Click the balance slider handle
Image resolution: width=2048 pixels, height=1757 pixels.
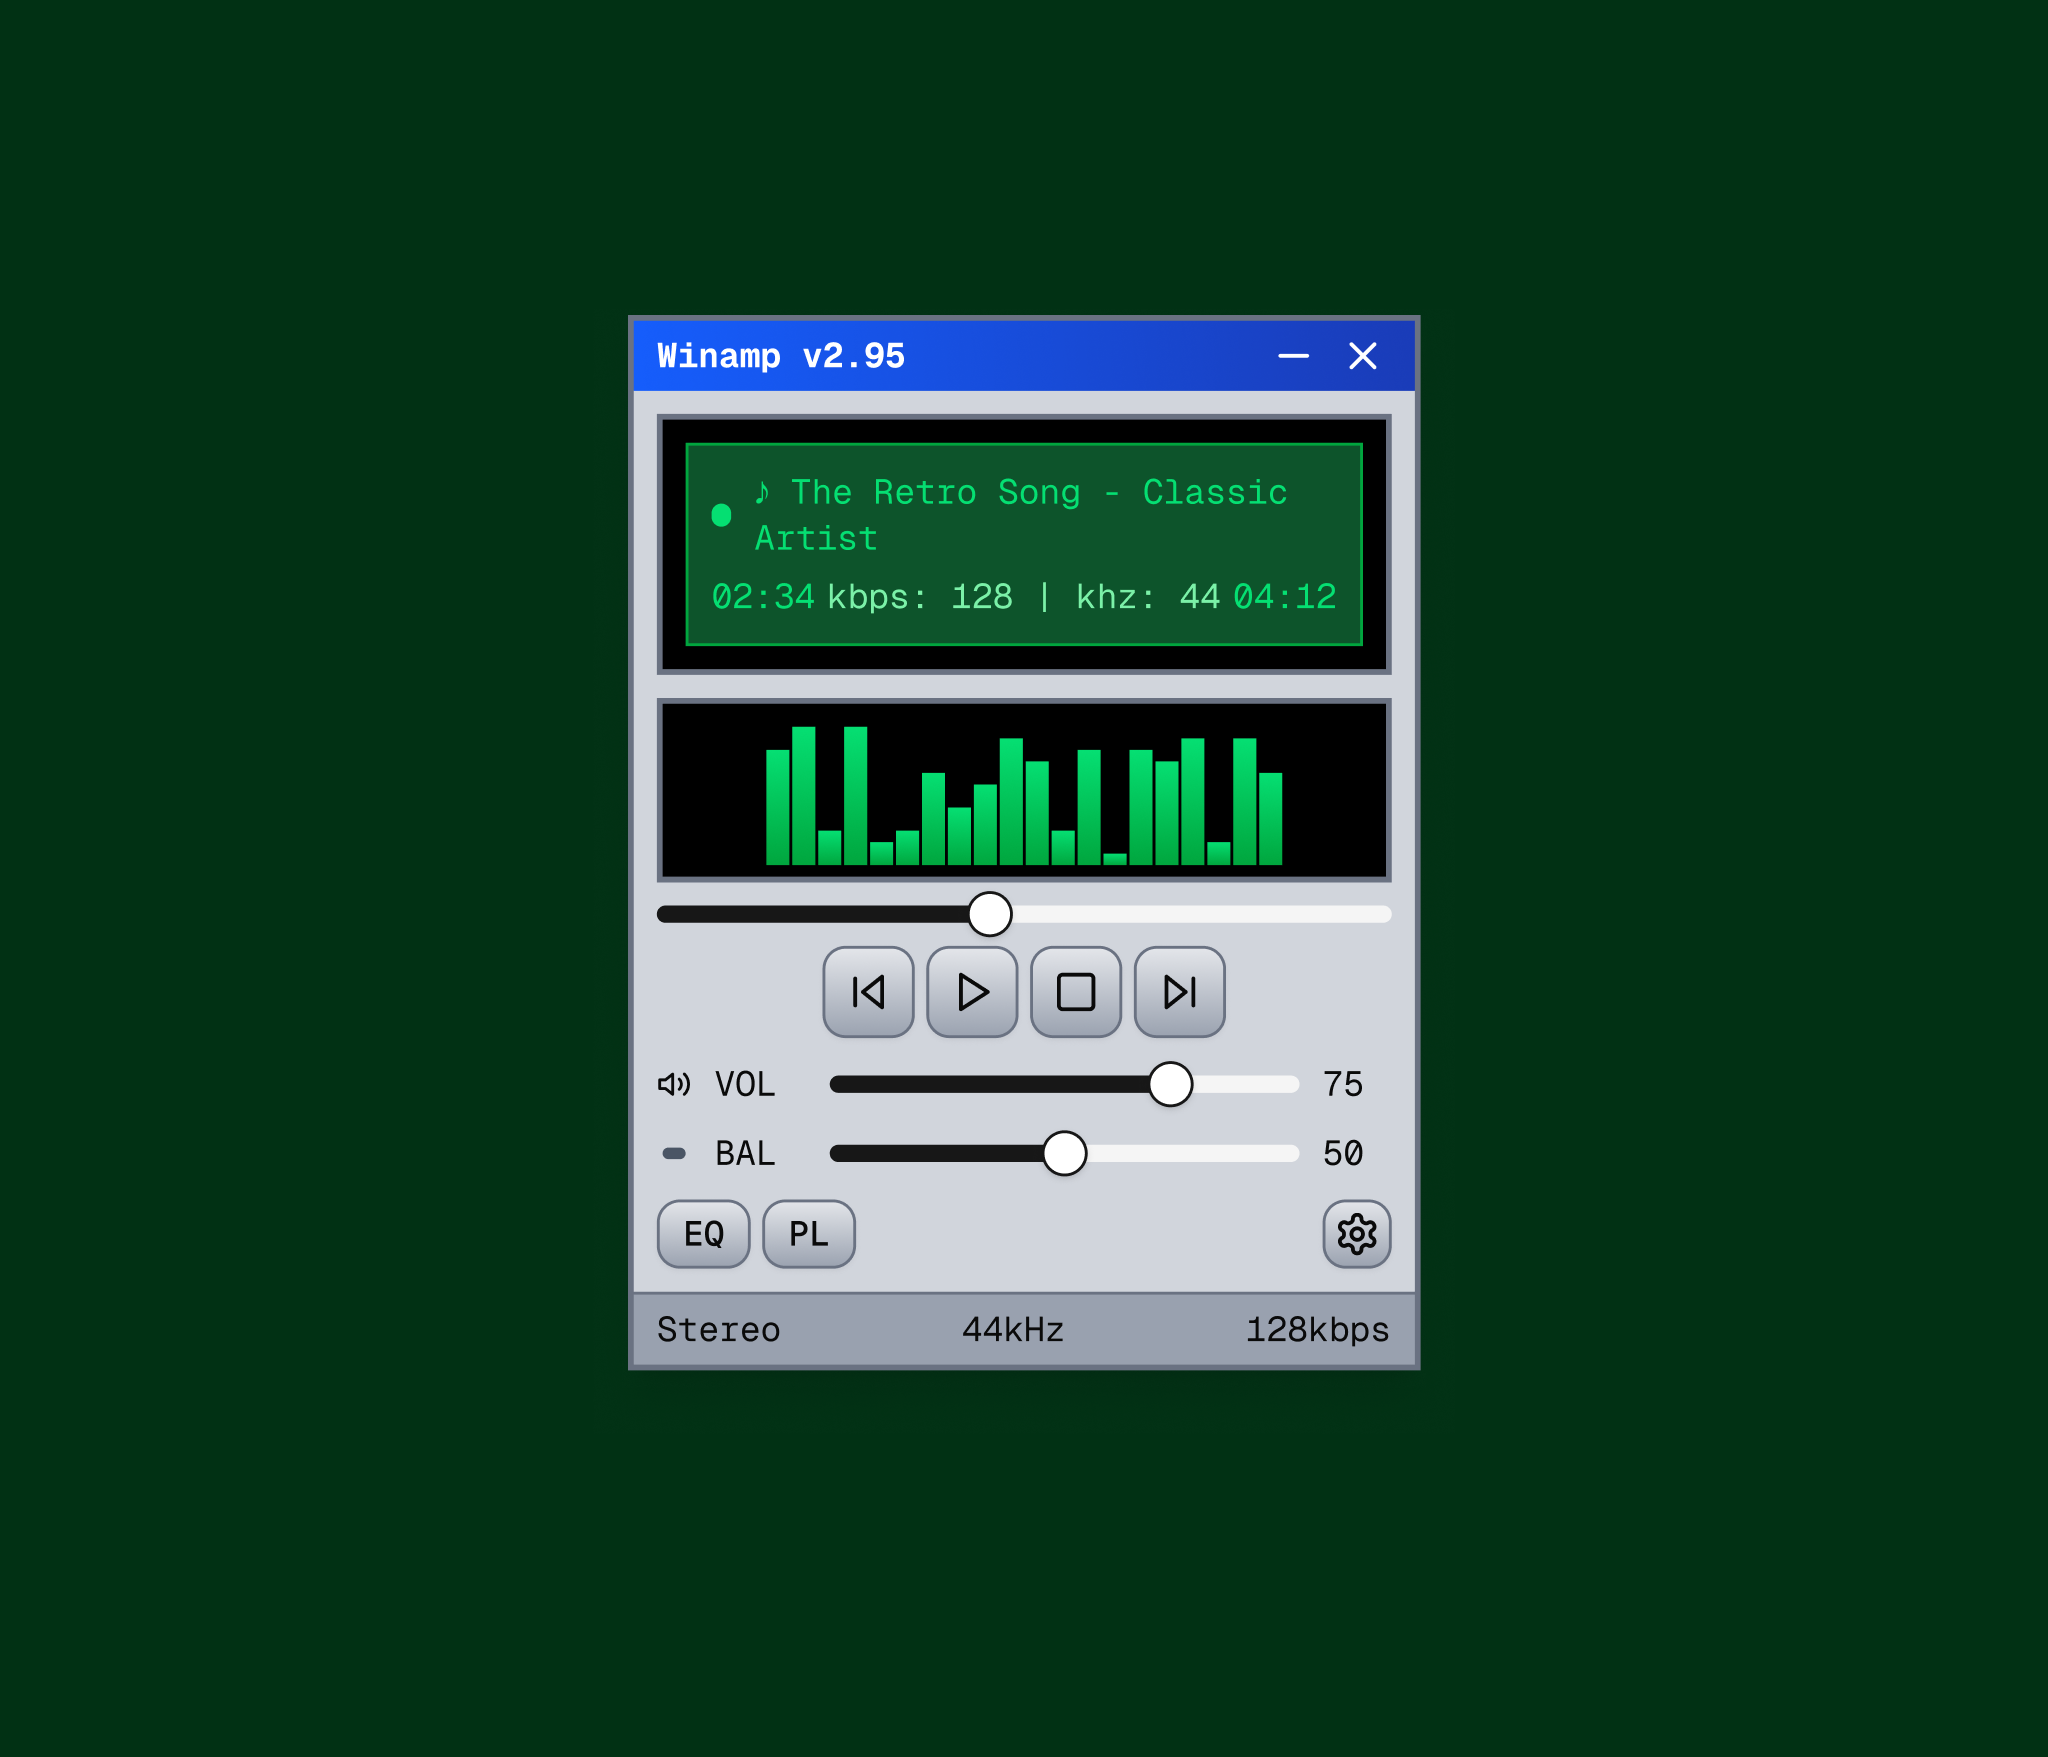[1064, 1153]
